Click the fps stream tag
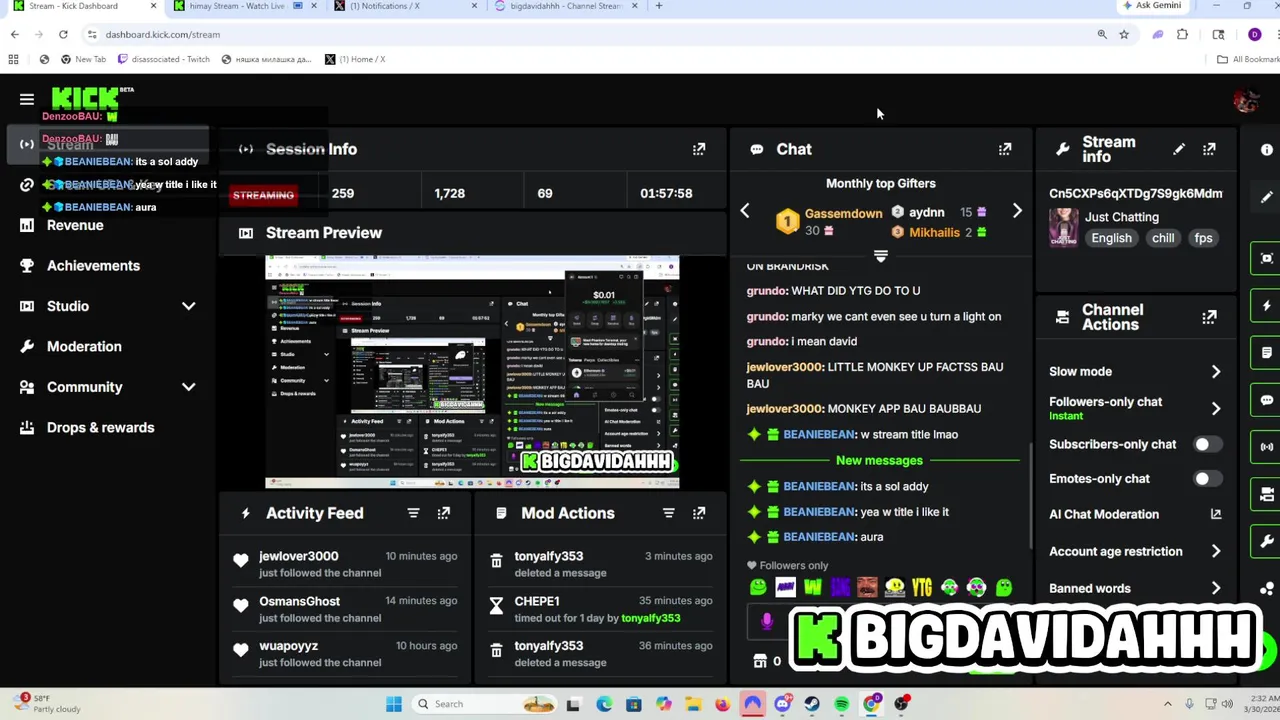 [x=1203, y=238]
